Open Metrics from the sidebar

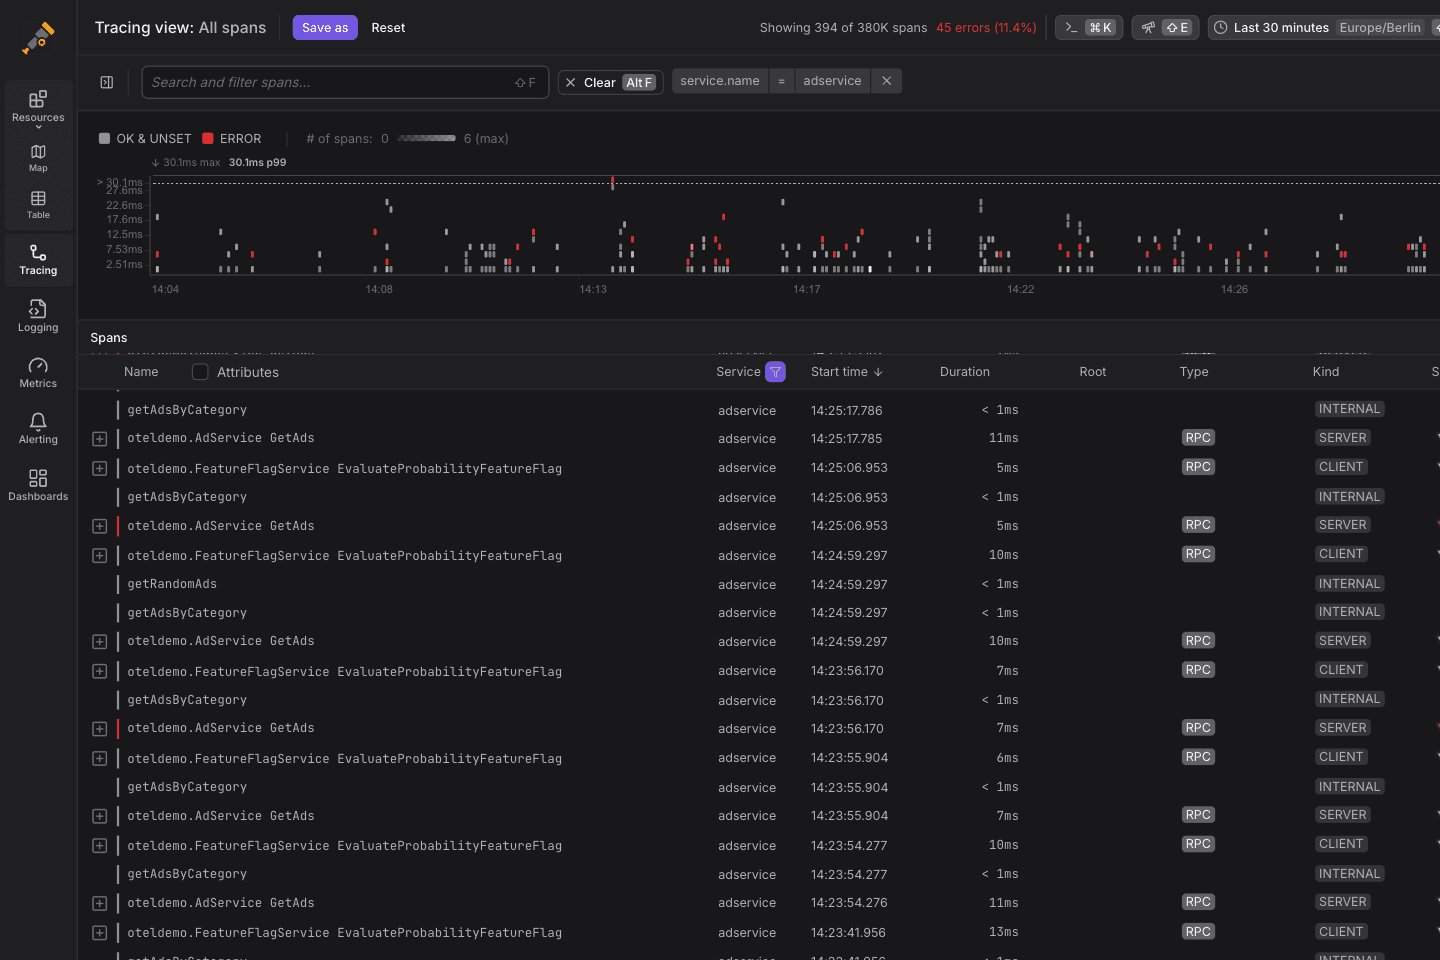tap(38, 371)
